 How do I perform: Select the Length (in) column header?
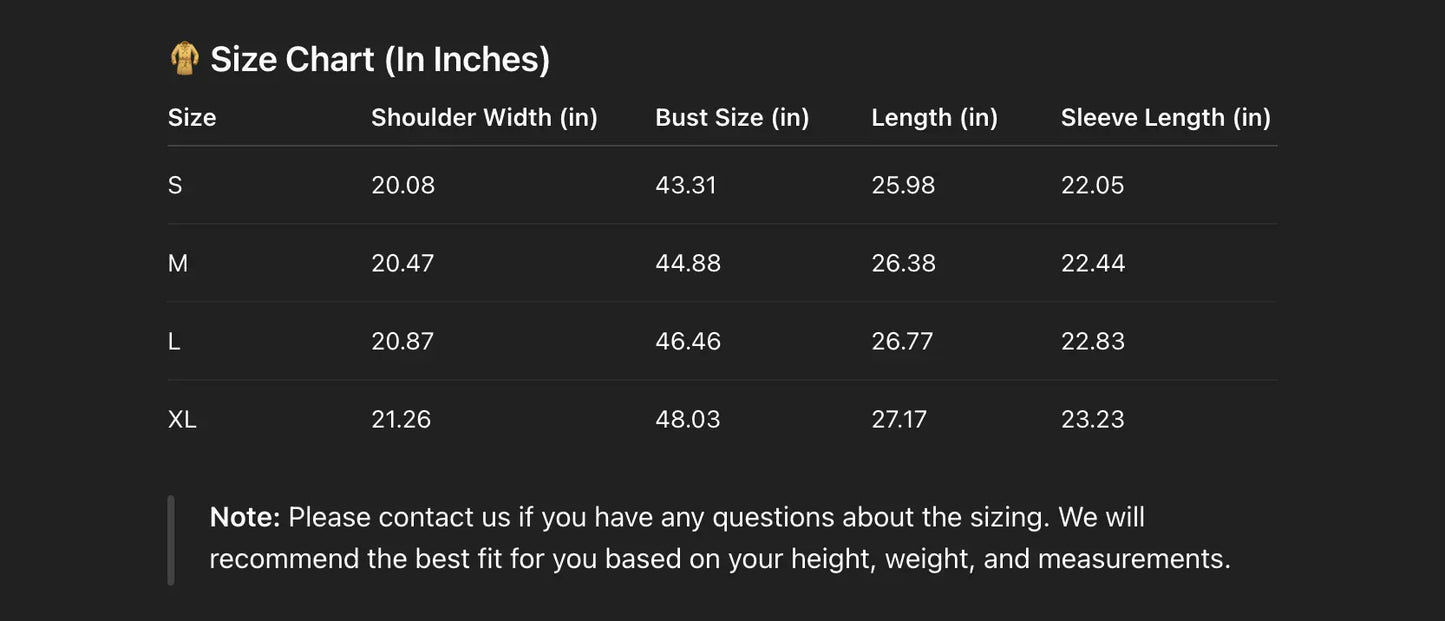[934, 117]
